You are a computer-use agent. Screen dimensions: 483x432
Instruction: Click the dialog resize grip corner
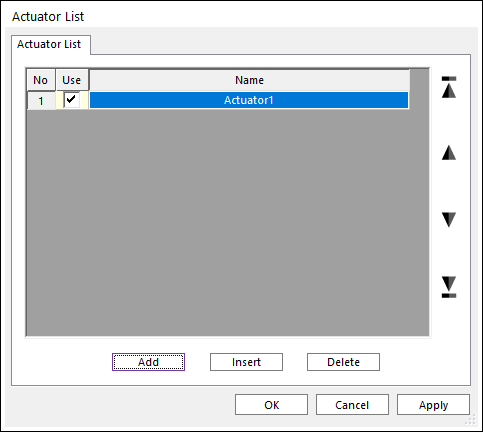(471, 420)
